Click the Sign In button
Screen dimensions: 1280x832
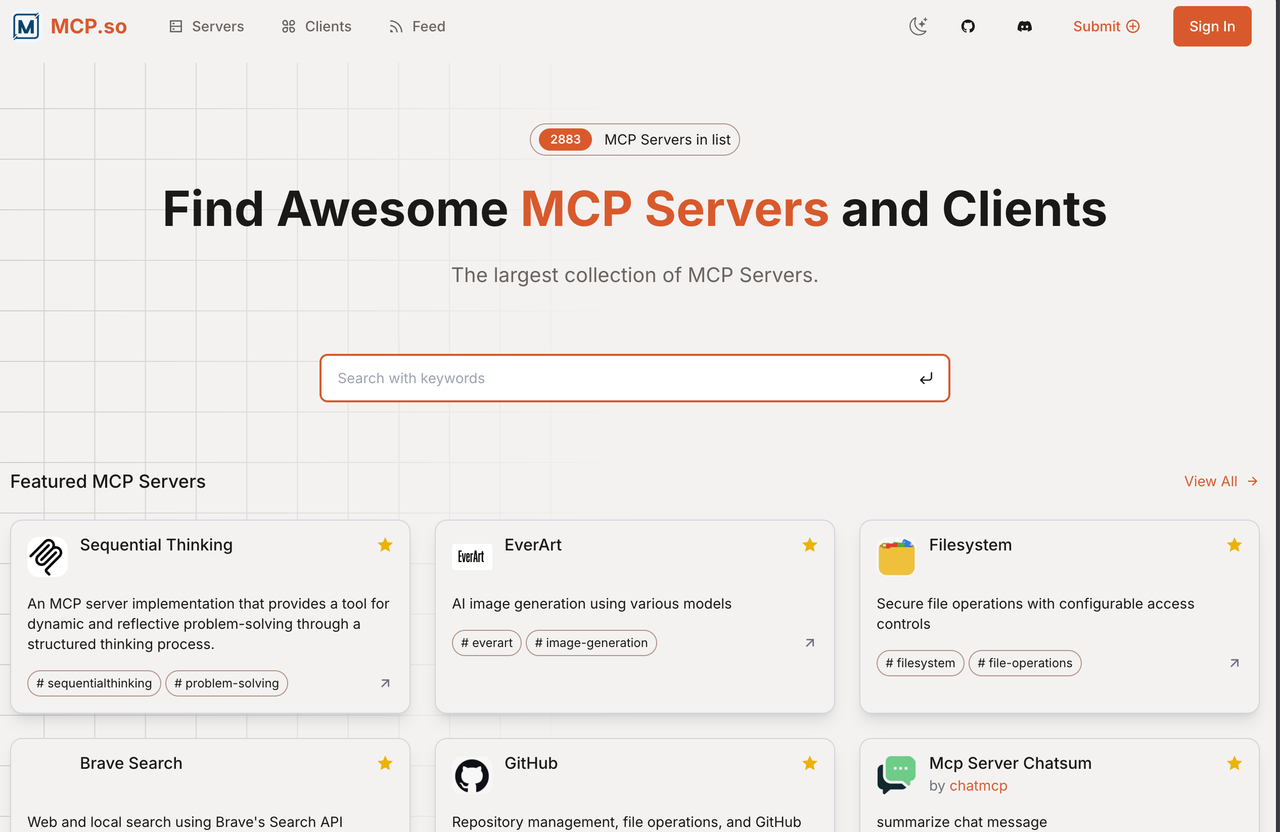tap(1212, 27)
